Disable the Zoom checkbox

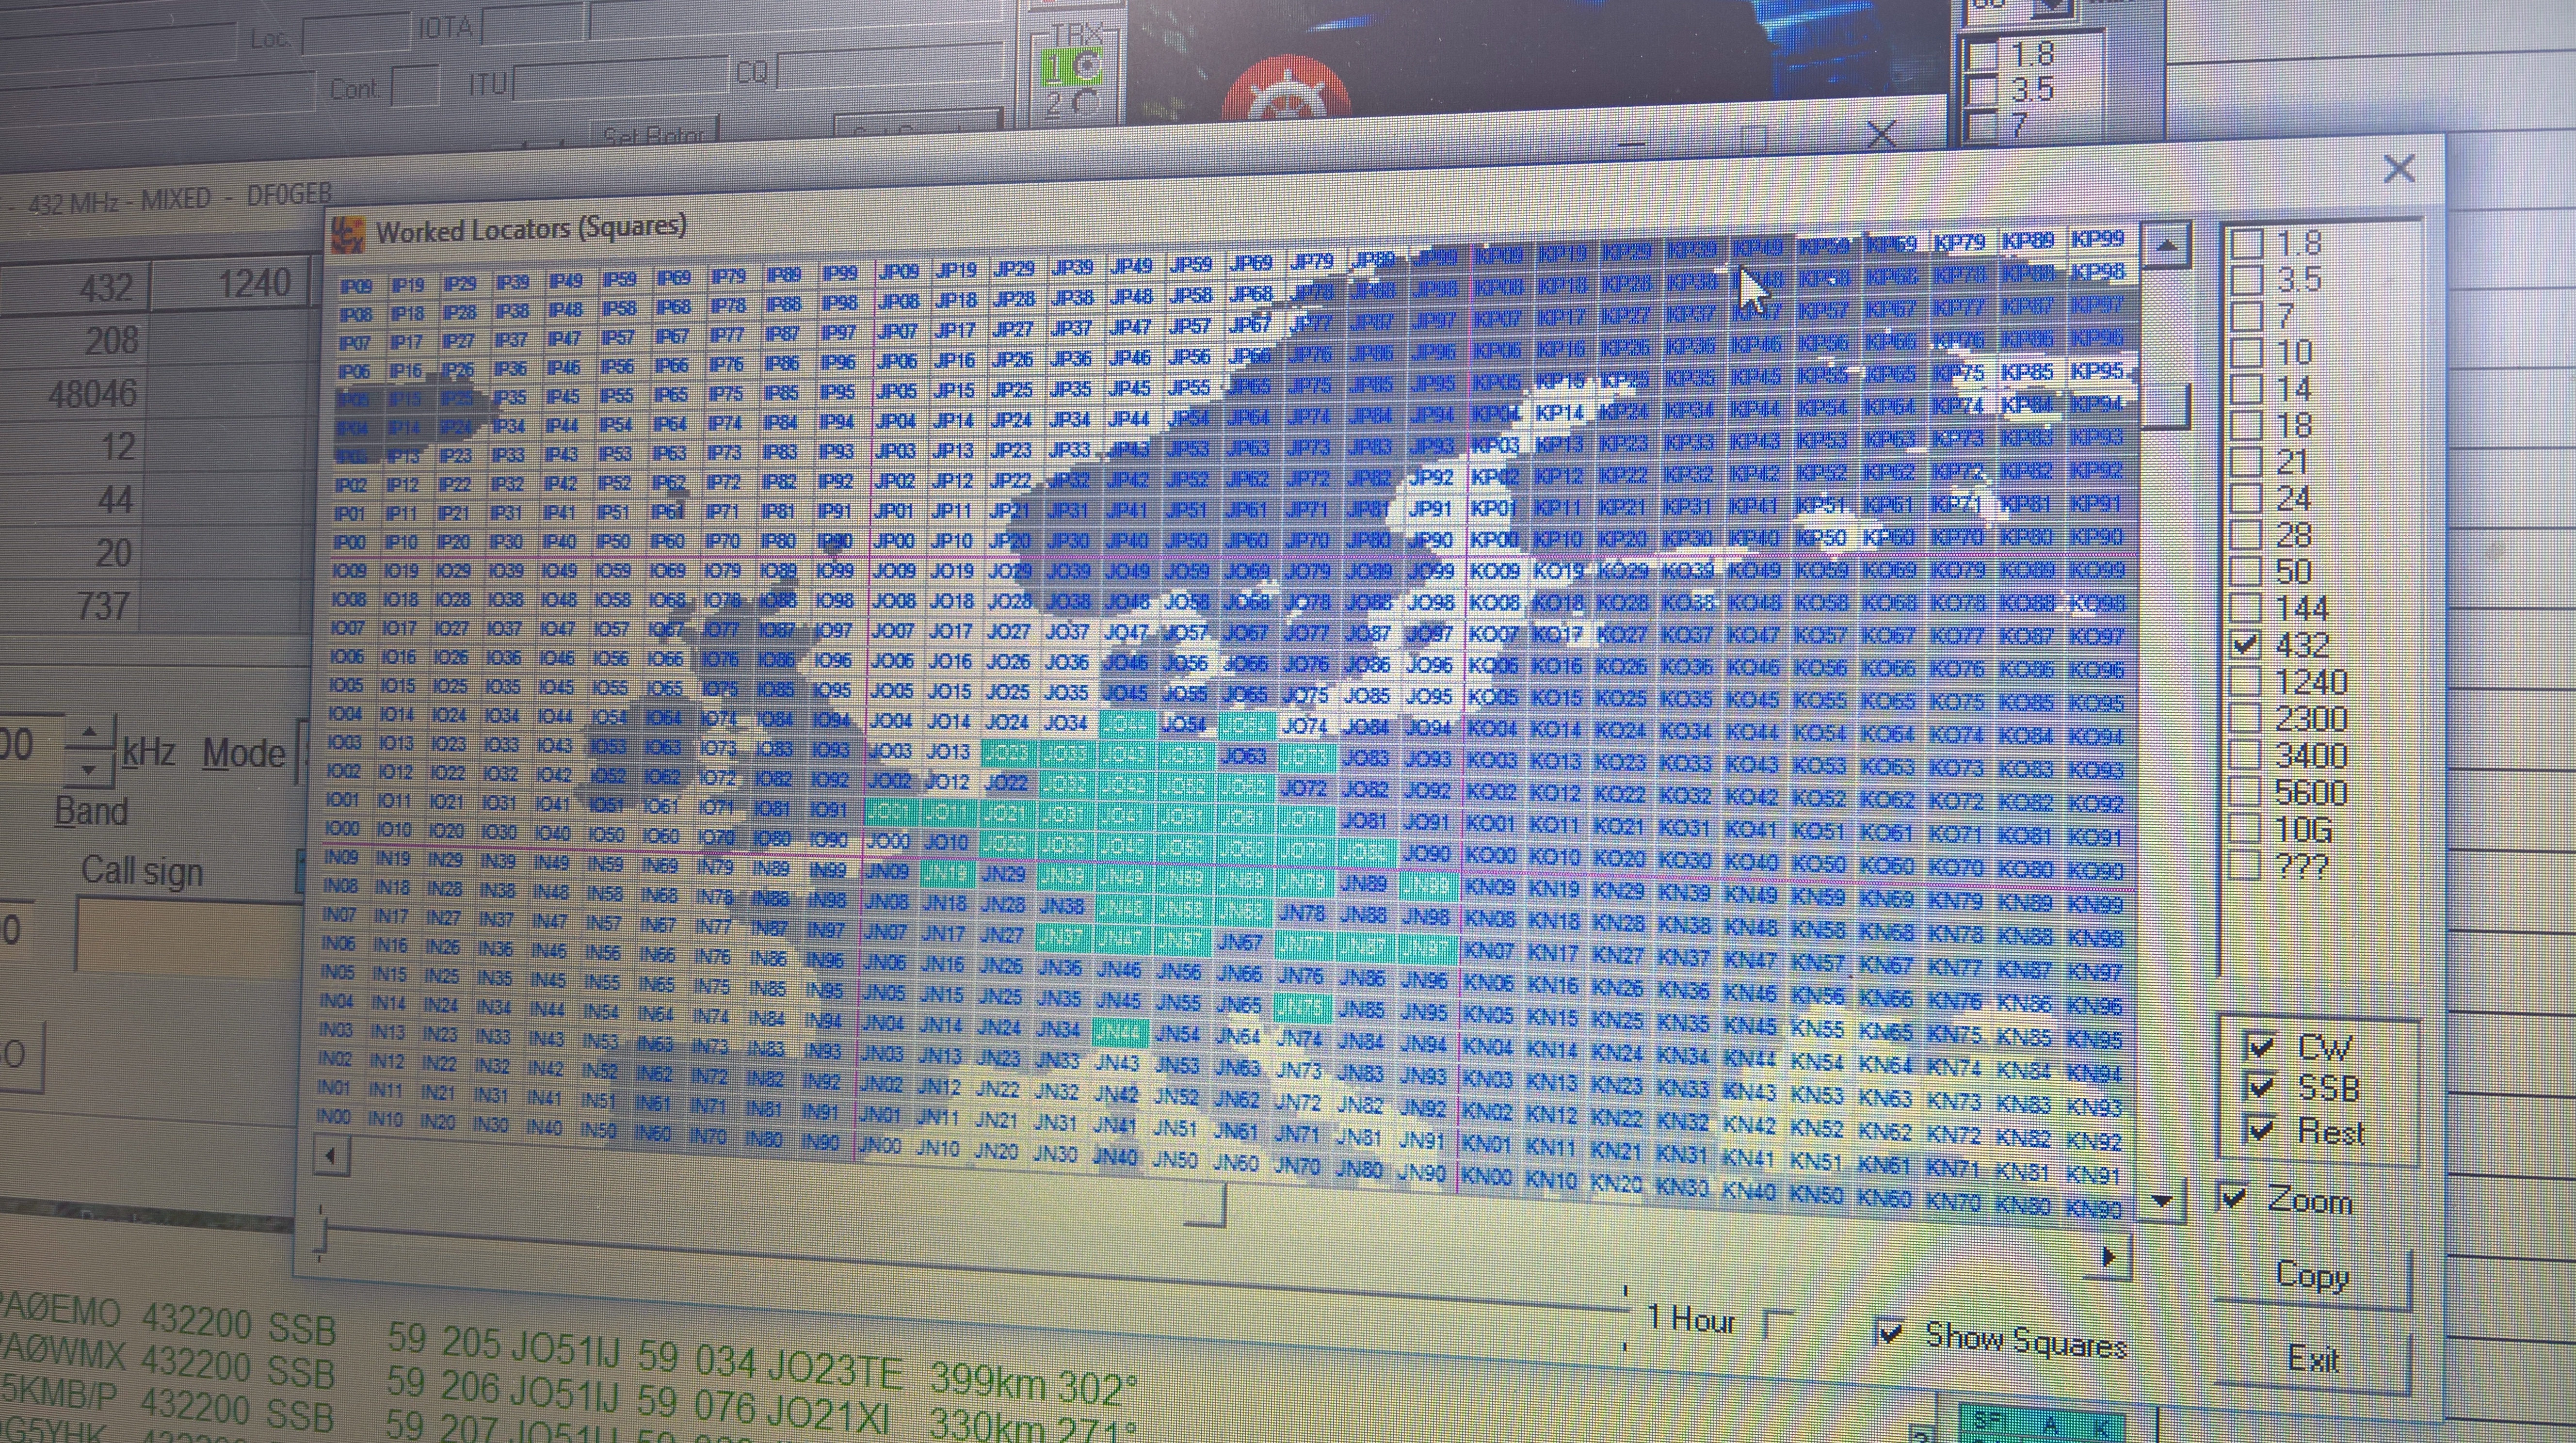tap(2234, 1197)
